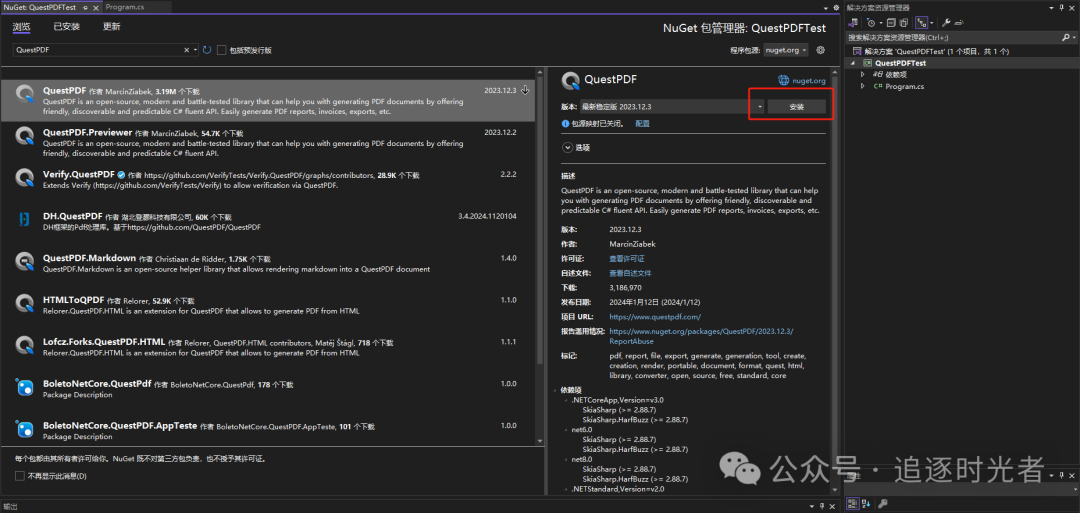Screen dimensions: 1080x513
Task: Clear the QuestPDF search text with X
Action: point(186,50)
